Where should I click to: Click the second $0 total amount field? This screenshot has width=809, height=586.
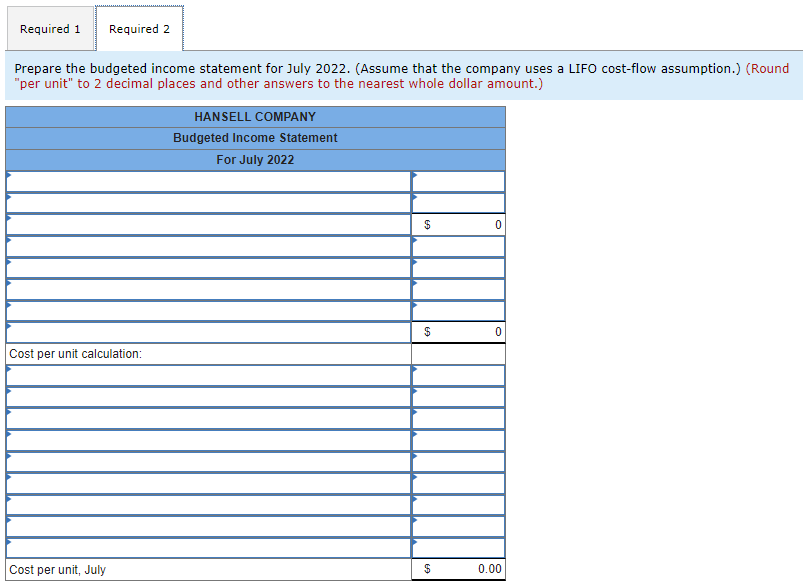(x=460, y=331)
